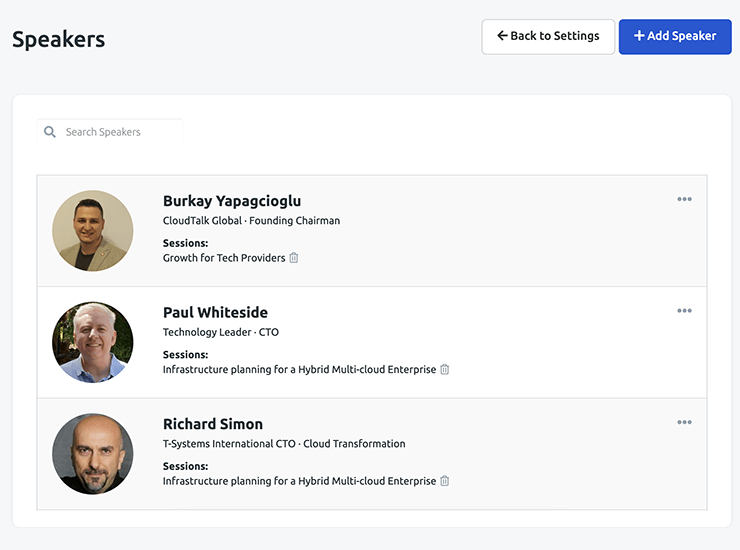Click the magnifier icon in the search box
The image size is (740, 550).
(50, 132)
